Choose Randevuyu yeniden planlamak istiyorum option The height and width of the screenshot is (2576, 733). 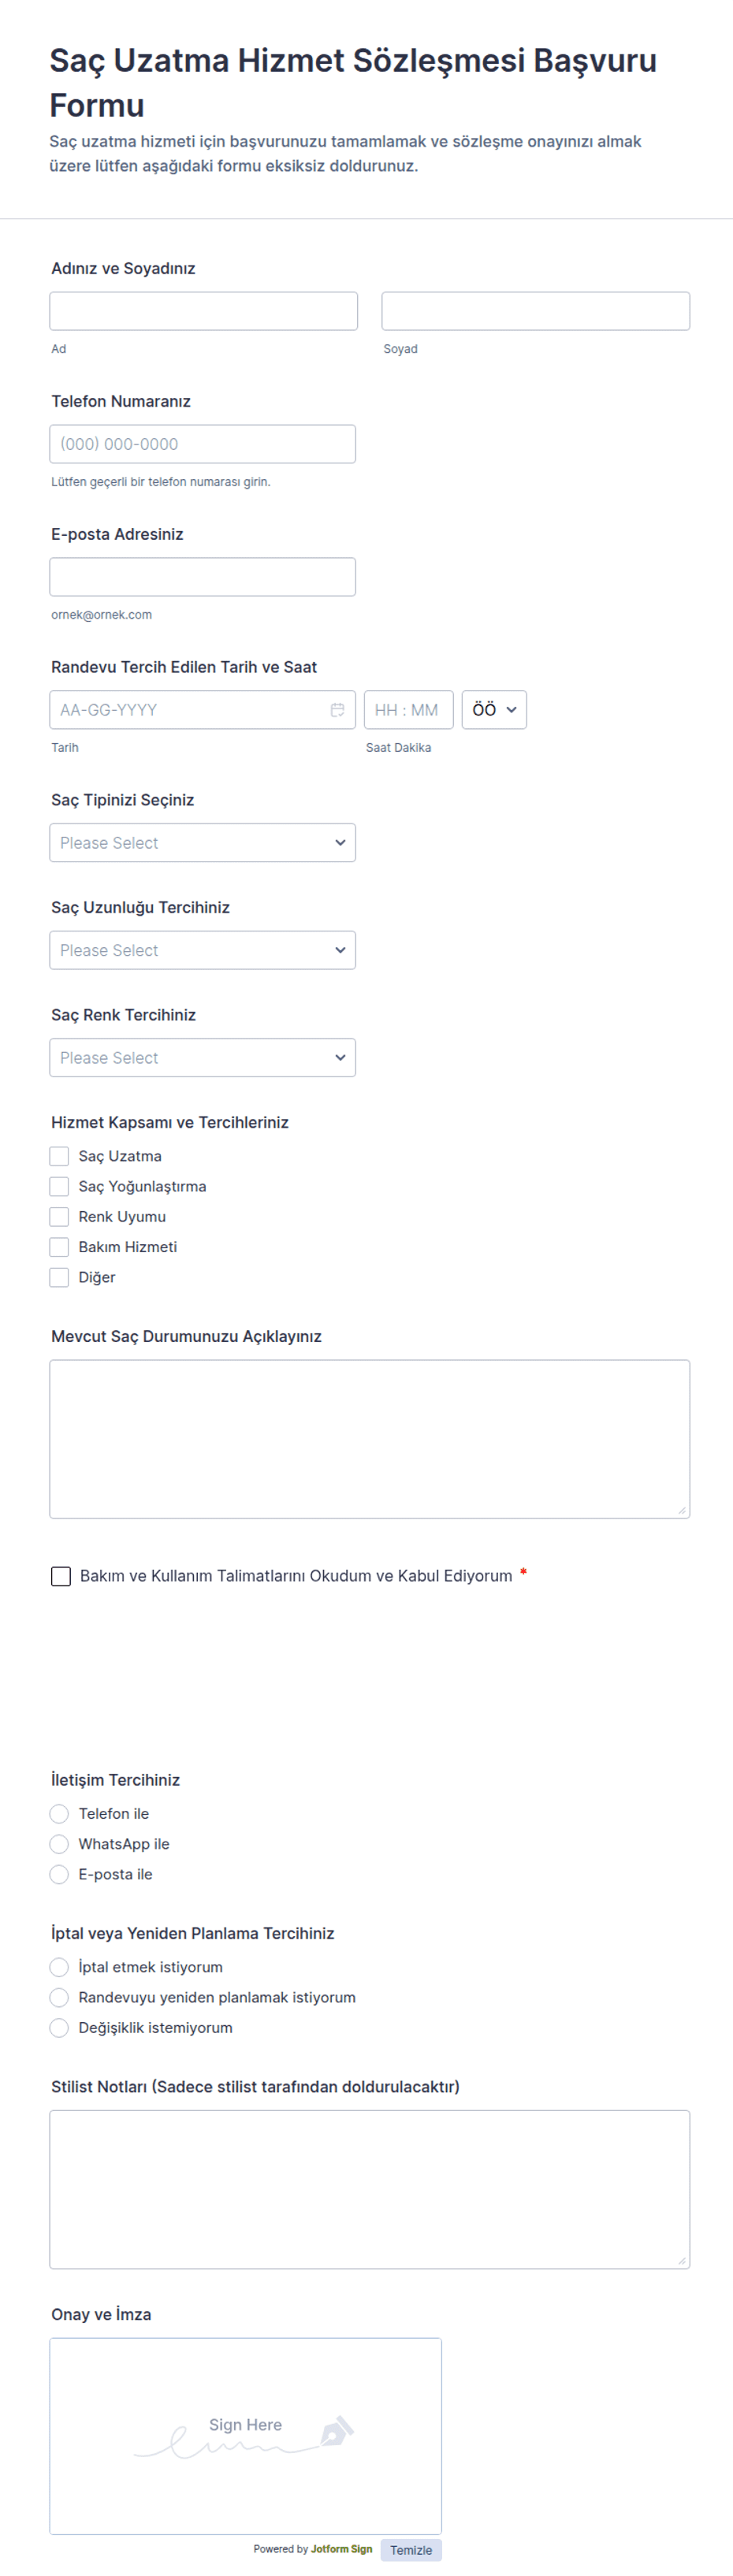pos(59,1997)
